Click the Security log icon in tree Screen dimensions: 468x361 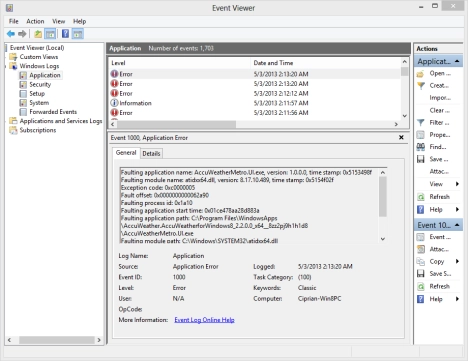pos(23,84)
